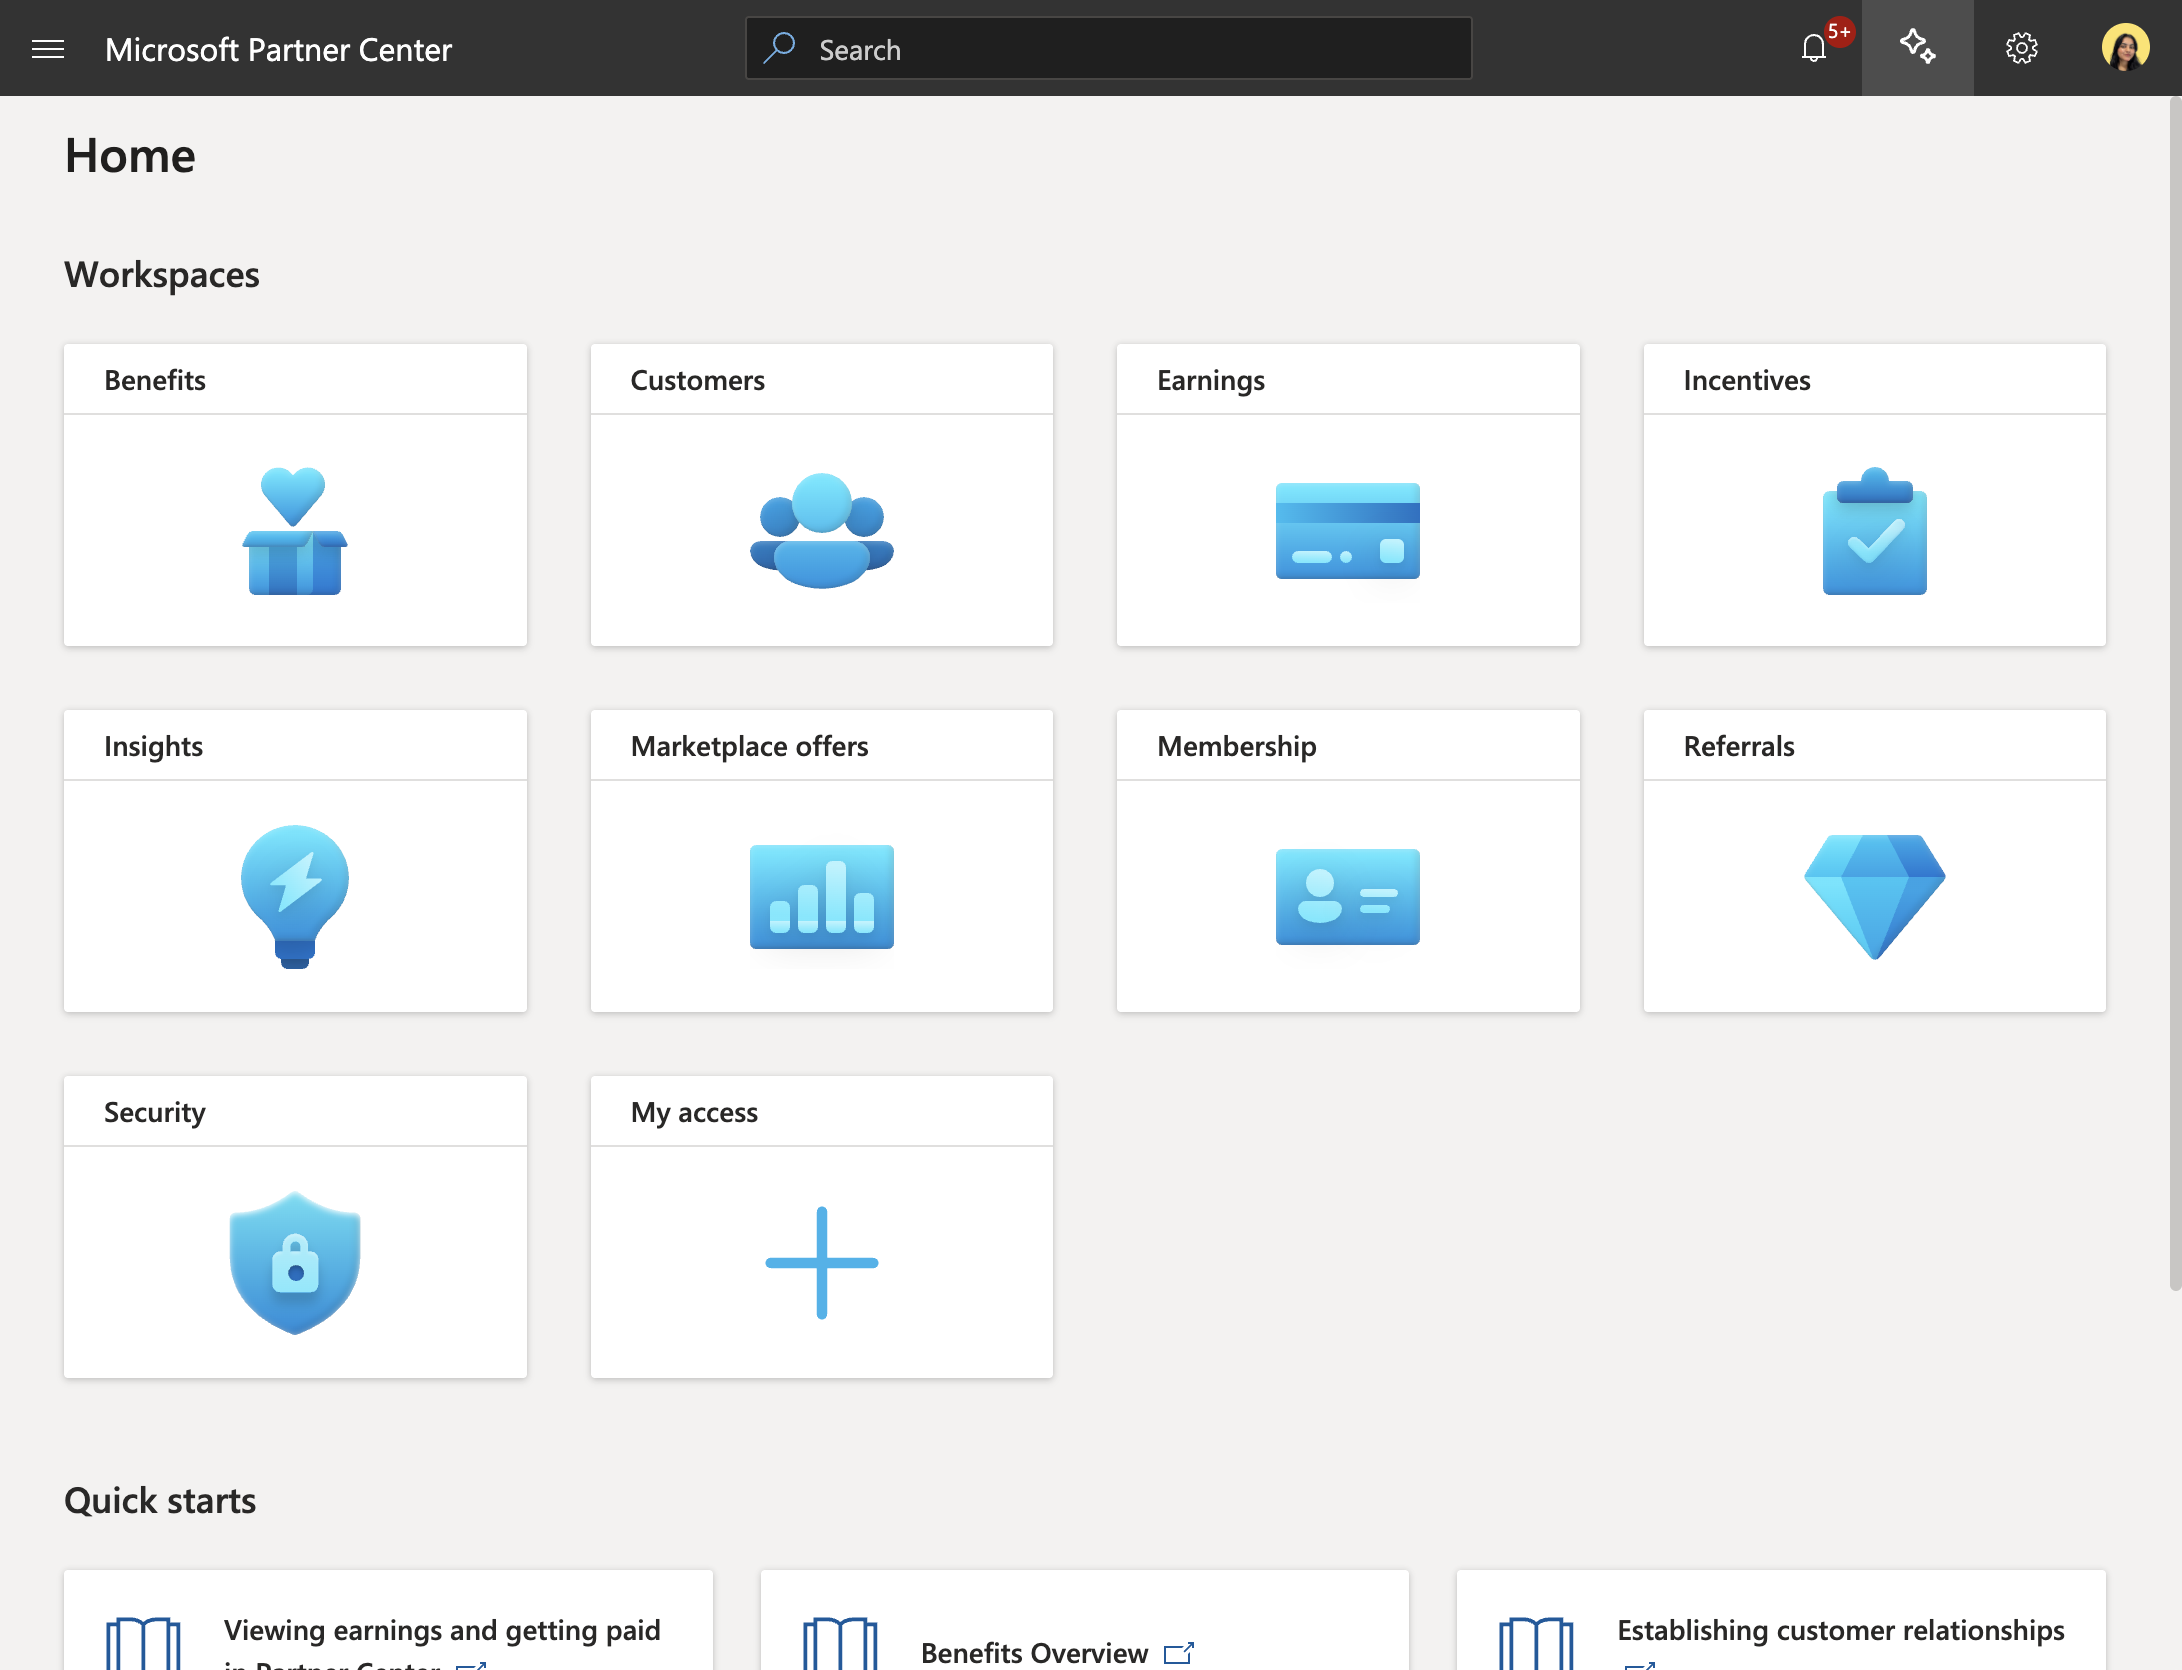Open the Copilot sparkle icon
Image resolution: width=2182 pixels, height=1670 pixels.
pos(1917,47)
